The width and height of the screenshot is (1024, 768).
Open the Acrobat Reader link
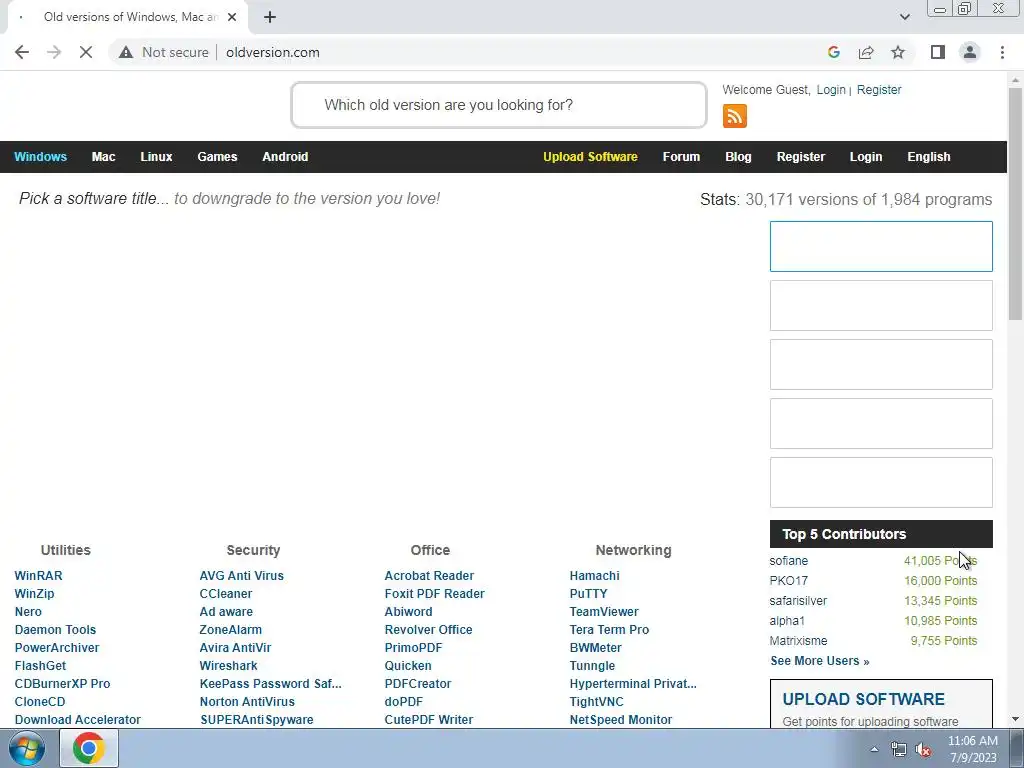[x=429, y=575]
